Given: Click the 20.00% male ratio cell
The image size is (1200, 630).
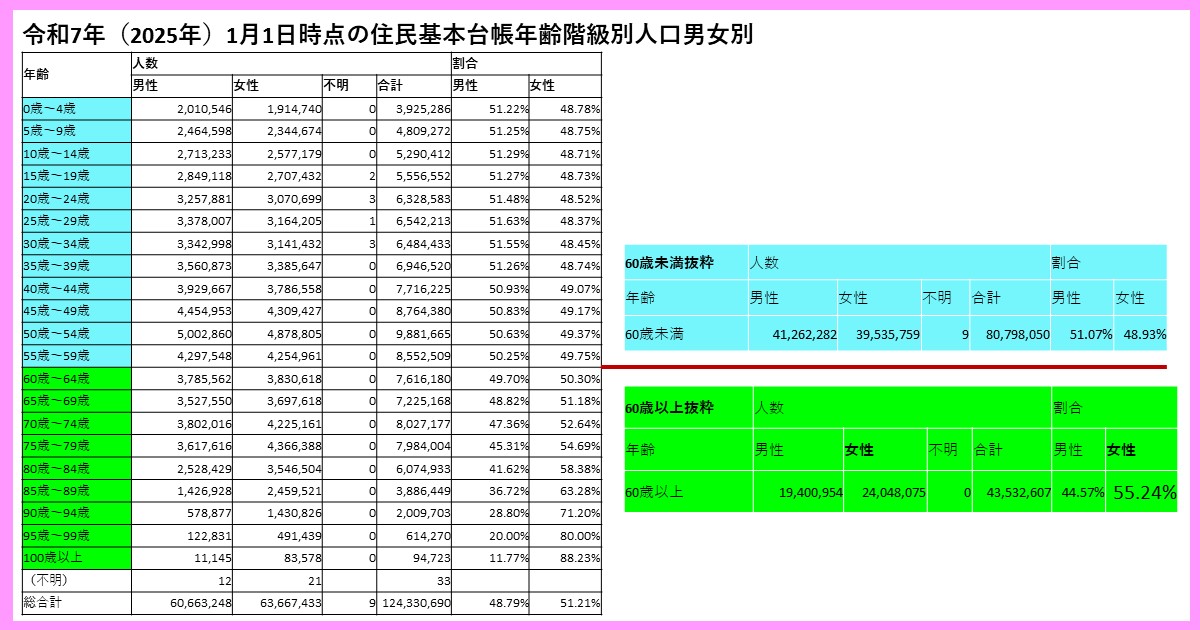Looking at the screenshot, I should [490, 535].
